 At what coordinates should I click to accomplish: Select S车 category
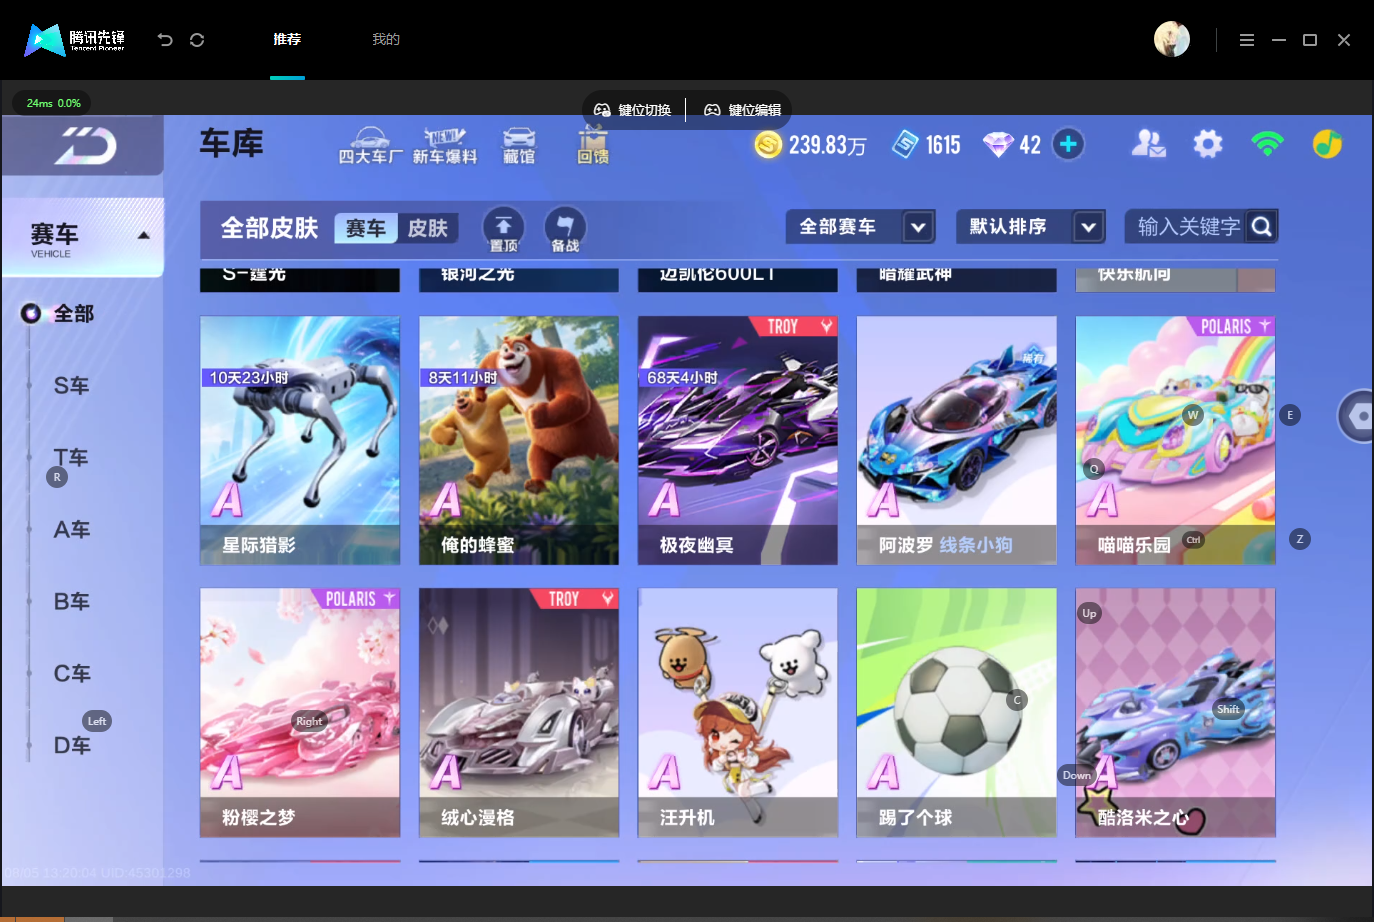click(72, 386)
